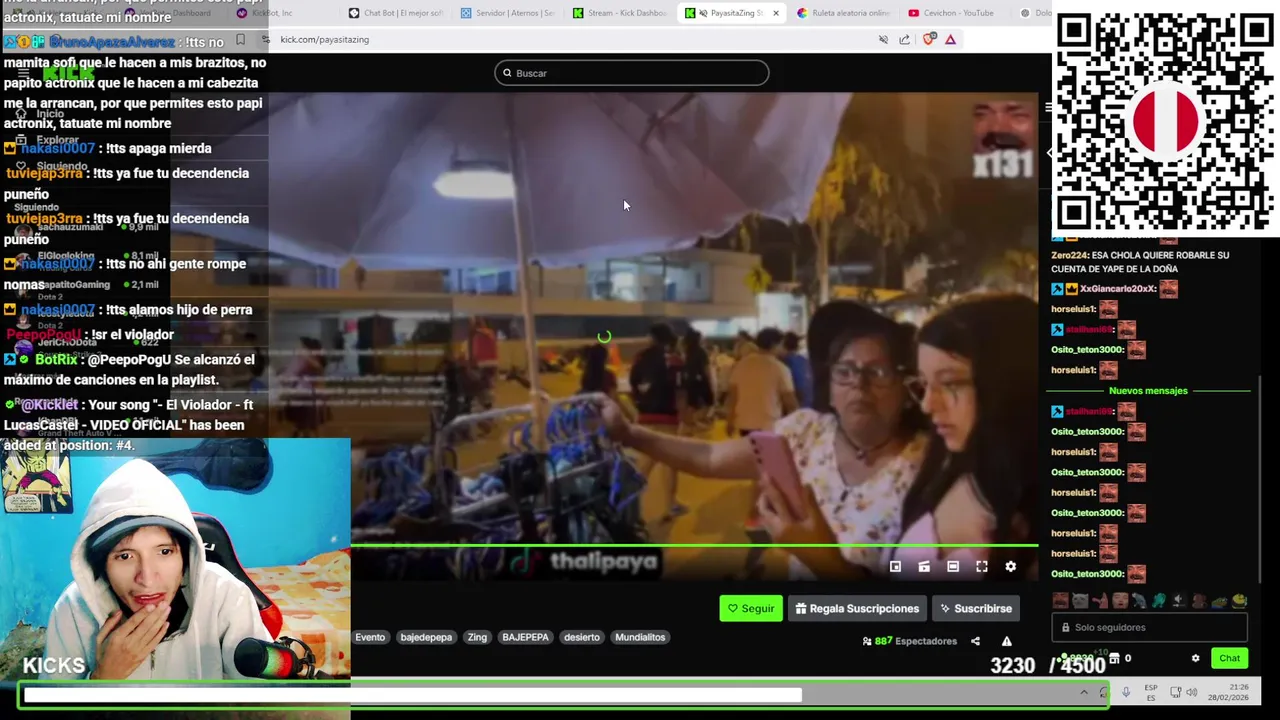
Task: Click the green Chat send button
Action: (x=1229, y=658)
